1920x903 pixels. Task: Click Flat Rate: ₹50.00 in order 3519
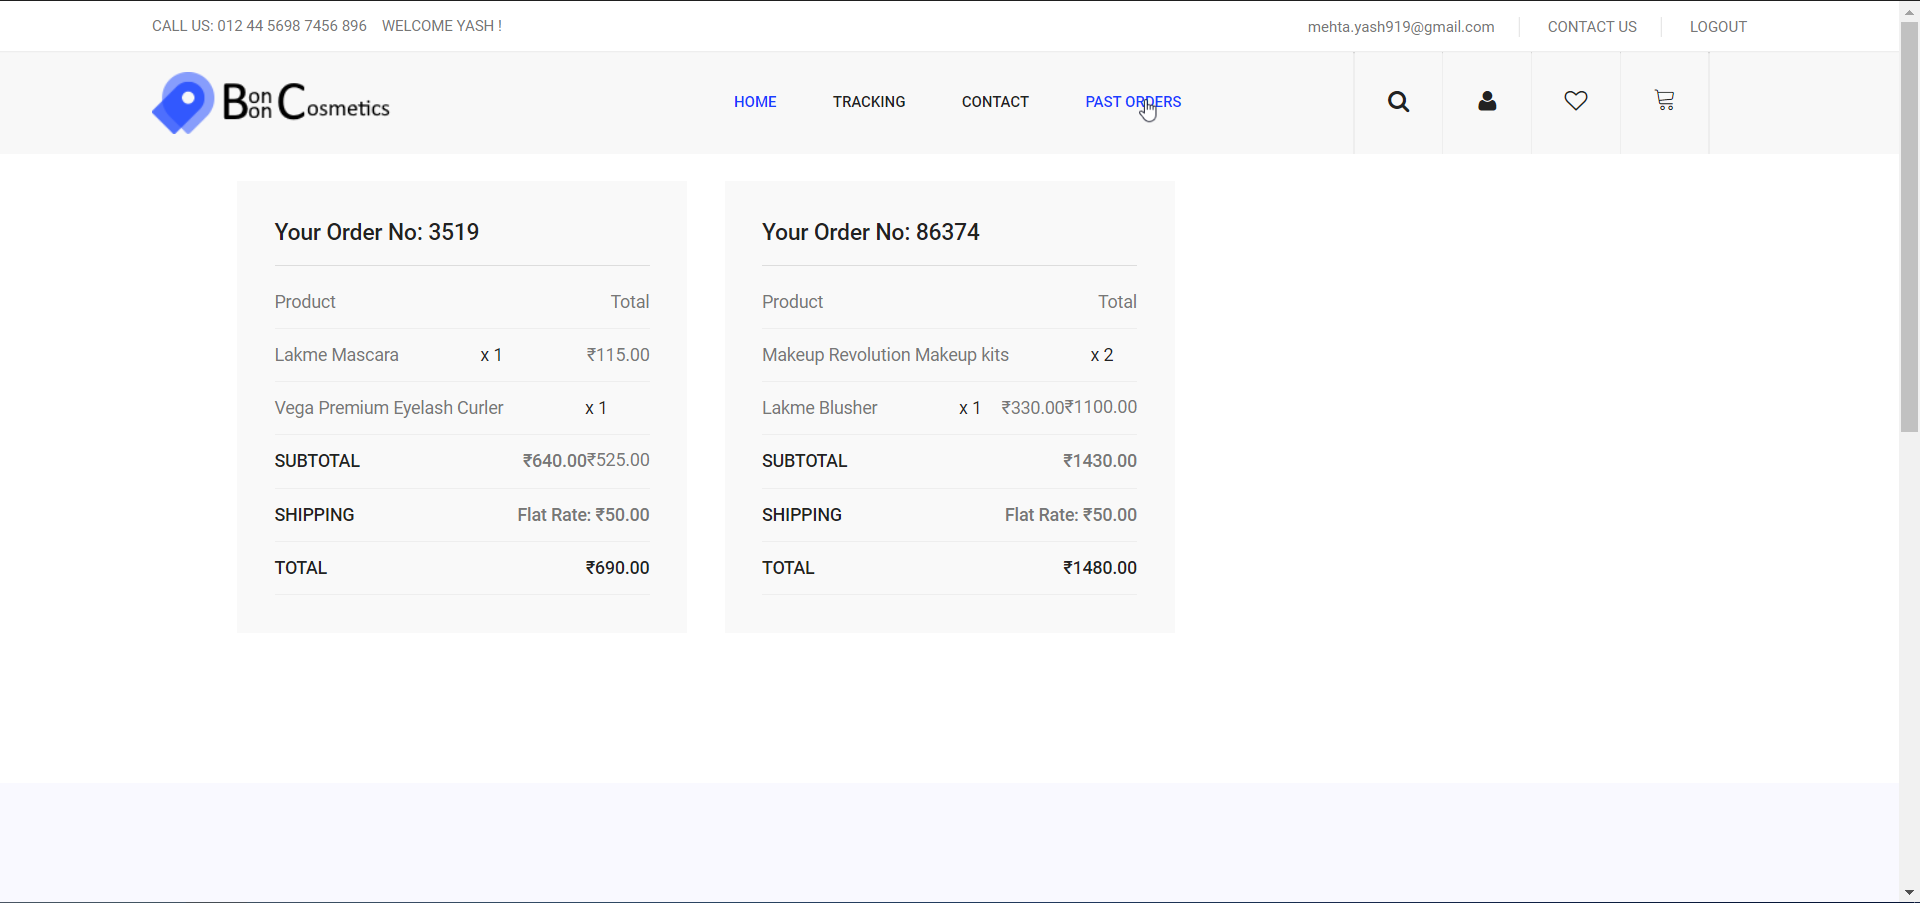click(583, 515)
